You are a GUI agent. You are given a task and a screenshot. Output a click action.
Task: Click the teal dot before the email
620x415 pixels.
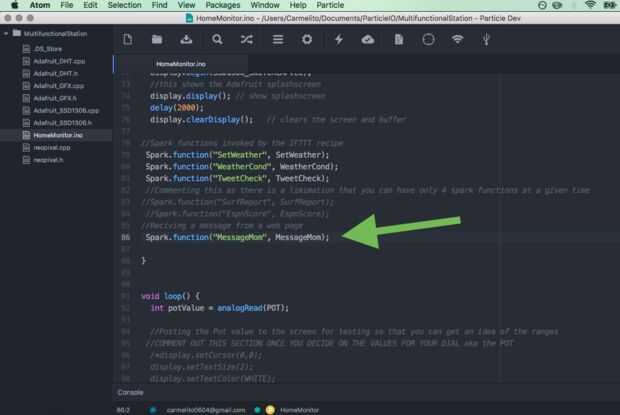[x=153, y=410]
